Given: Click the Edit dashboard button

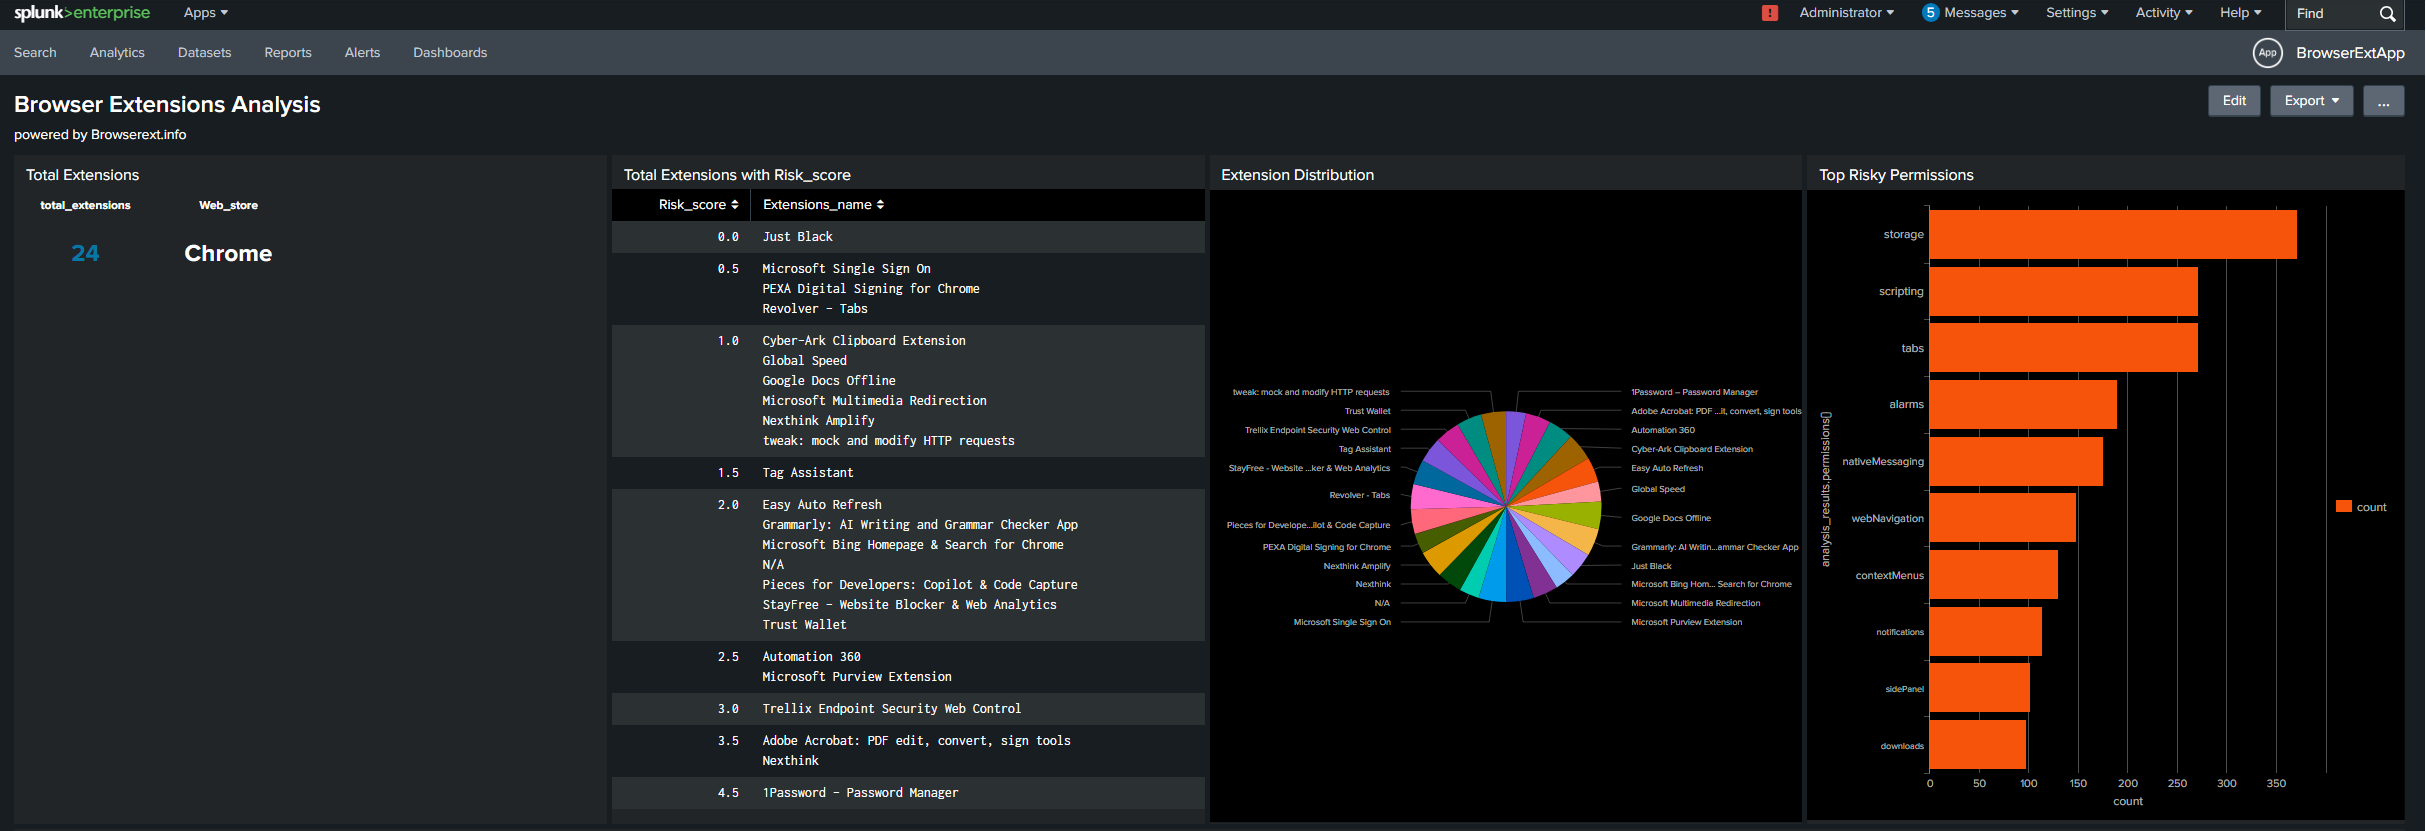Looking at the screenshot, I should [2234, 101].
